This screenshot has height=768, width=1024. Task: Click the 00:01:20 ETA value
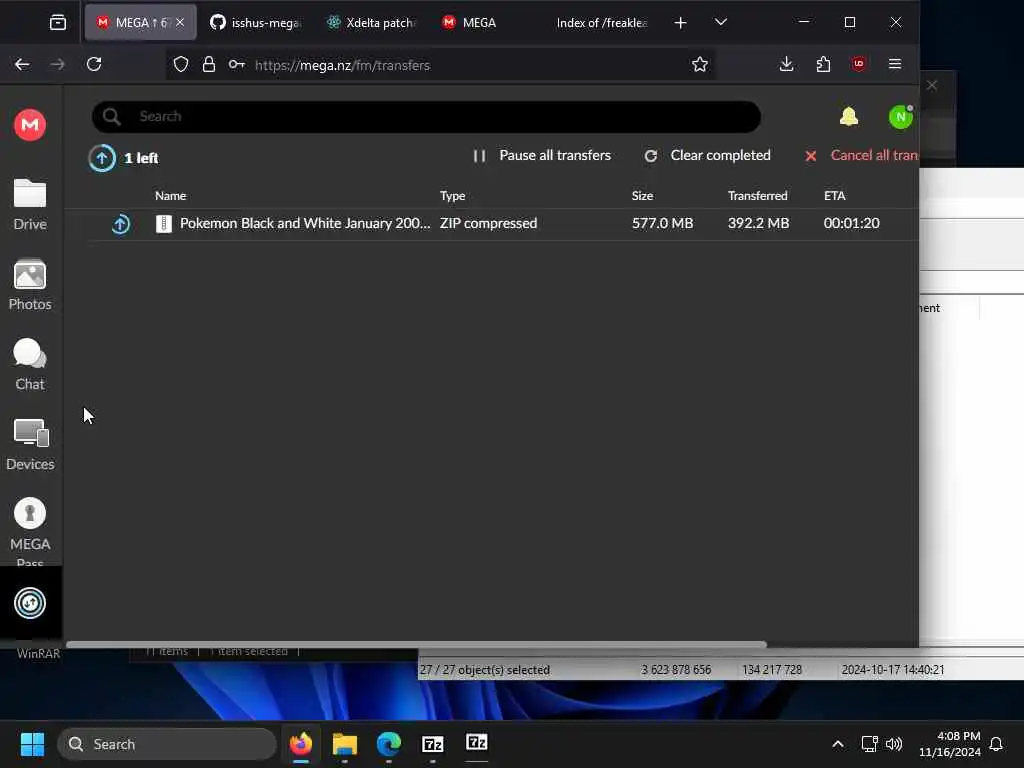coord(852,223)
